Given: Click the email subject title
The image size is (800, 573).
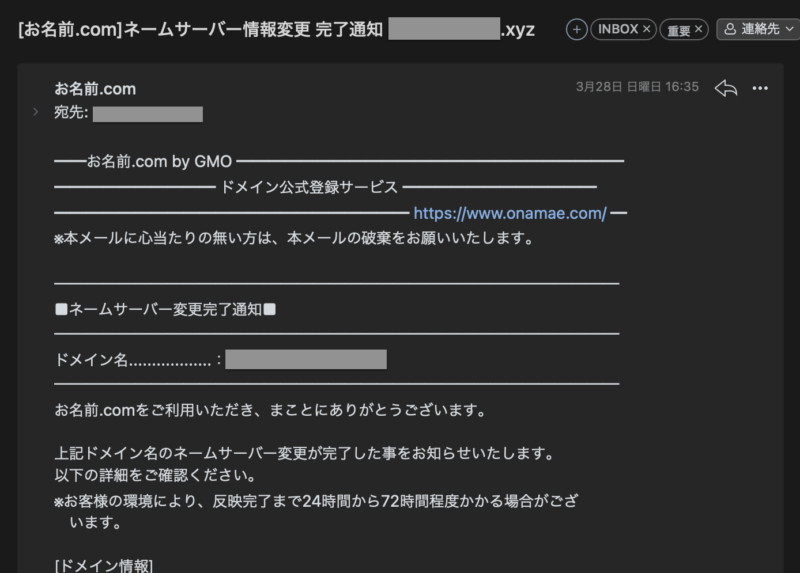Looking at the screenshot, I should click(276, 29).
